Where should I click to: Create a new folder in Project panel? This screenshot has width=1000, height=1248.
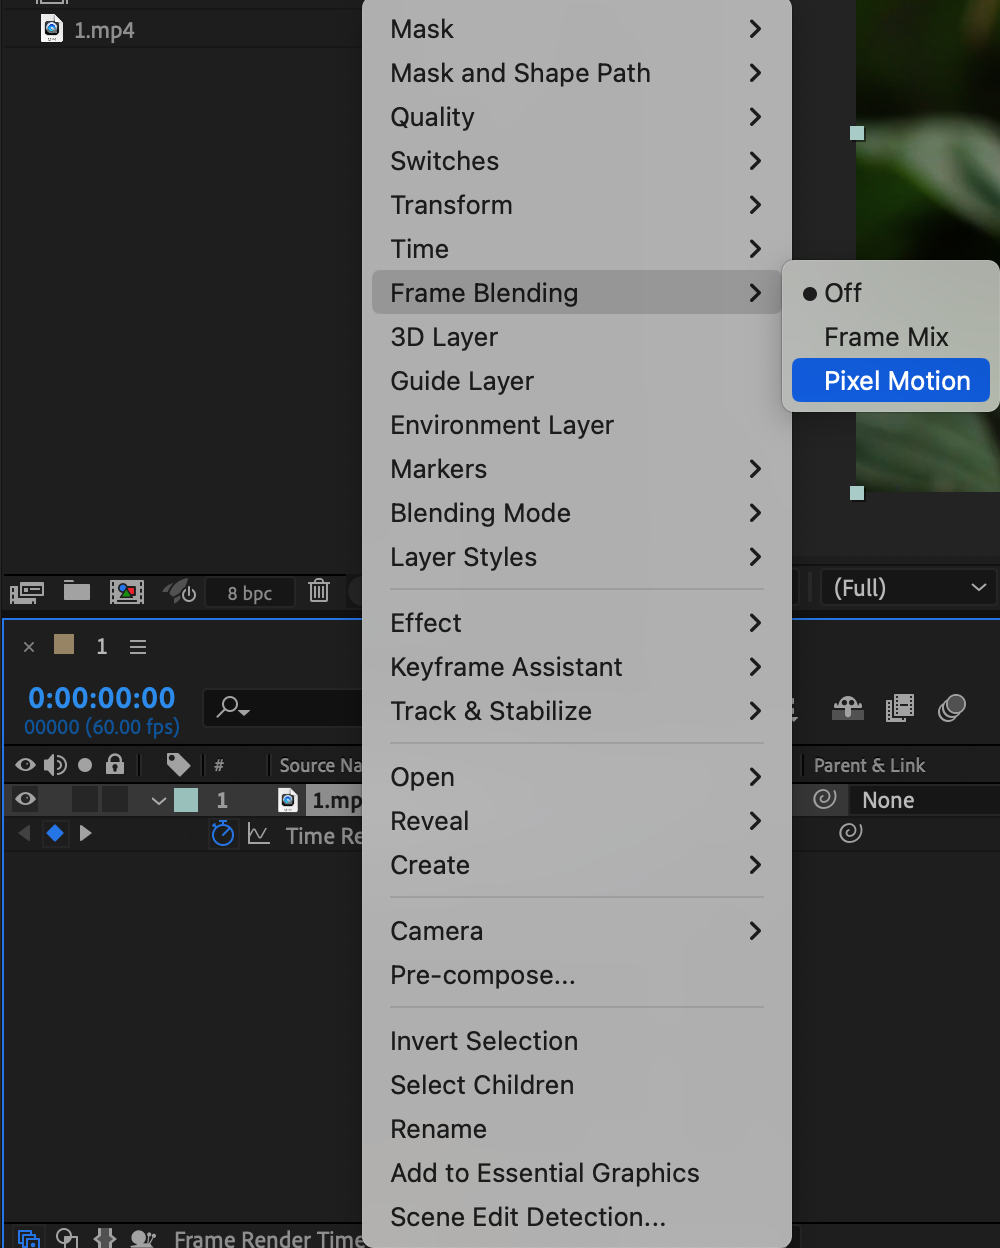[77, 591]
